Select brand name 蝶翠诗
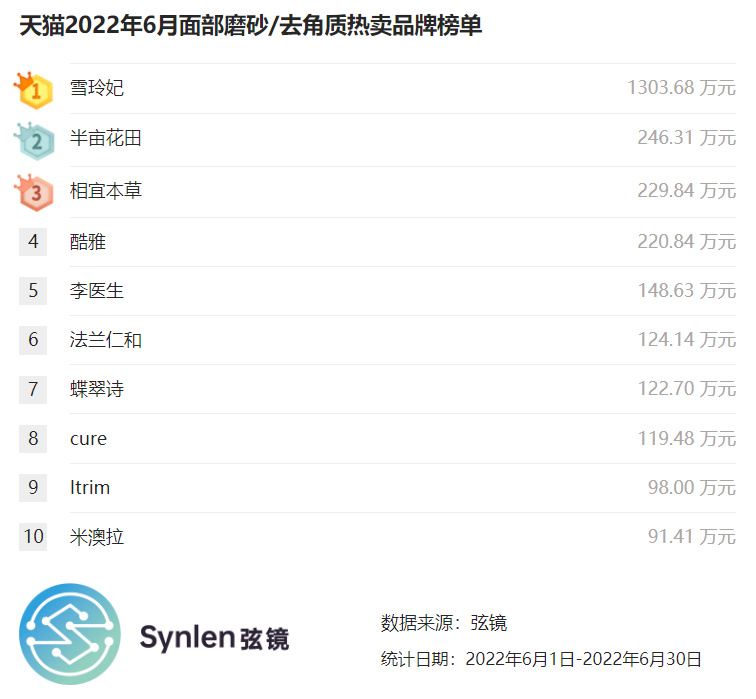 coord(97,389)
